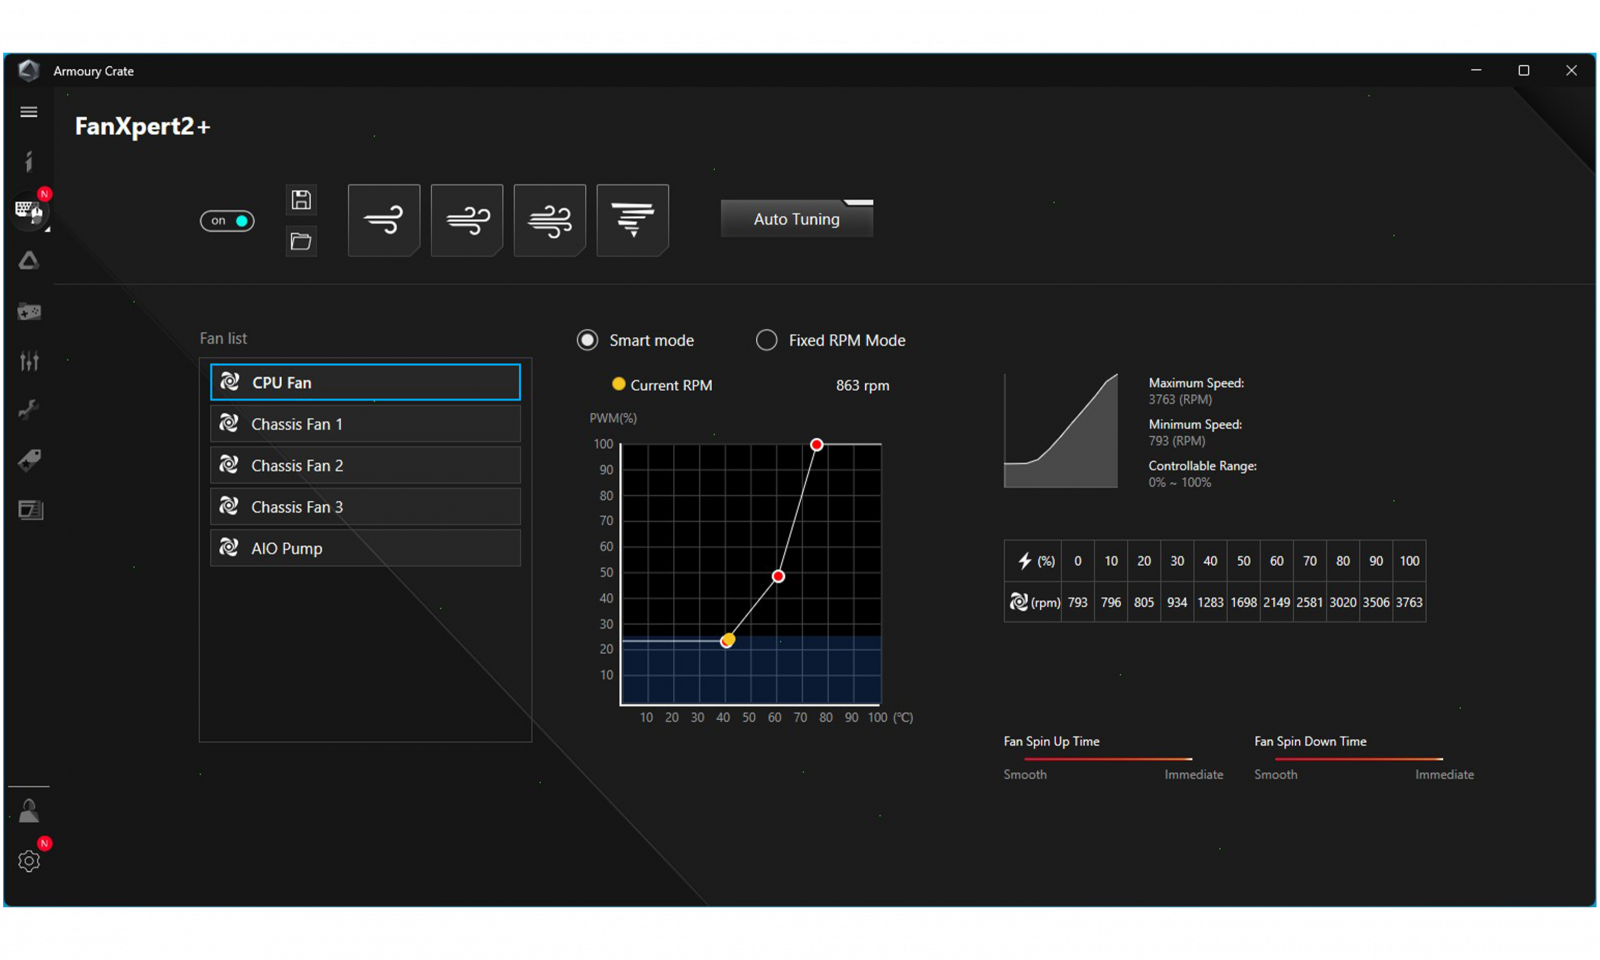
Task: Click the Maximum Speed label
Action: [1196, 383]
